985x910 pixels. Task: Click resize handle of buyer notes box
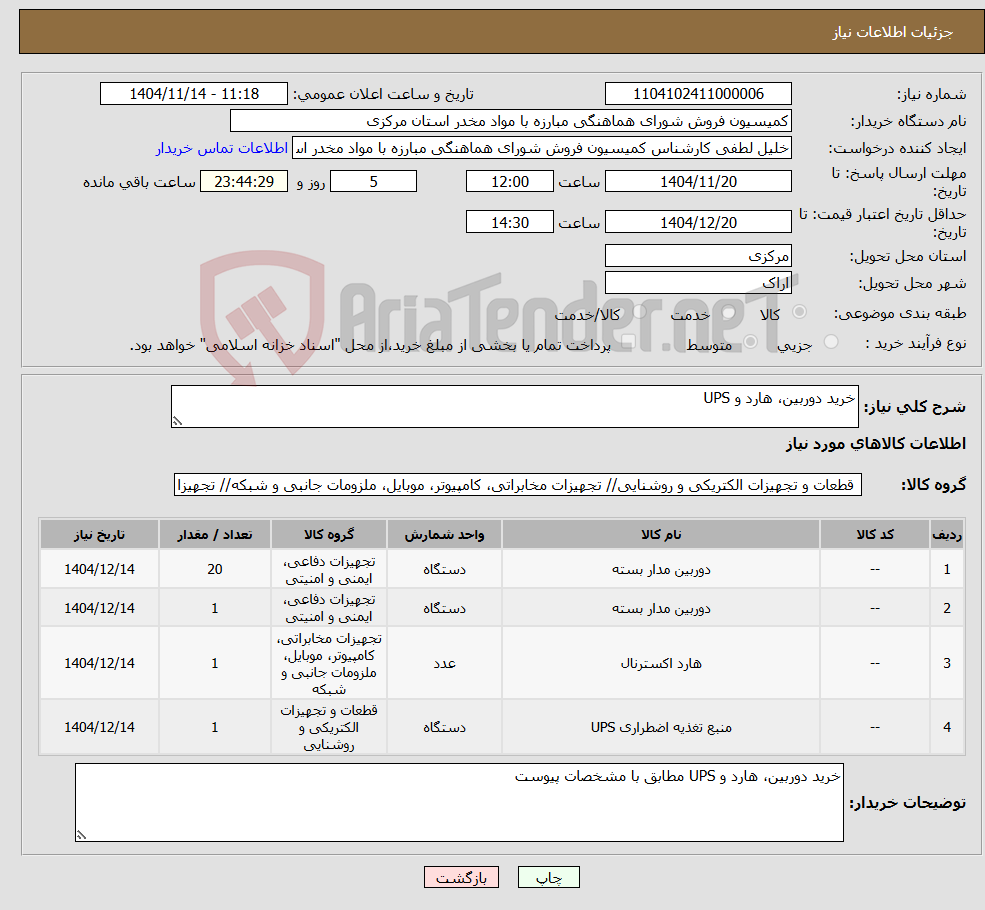tap(81, 835)
